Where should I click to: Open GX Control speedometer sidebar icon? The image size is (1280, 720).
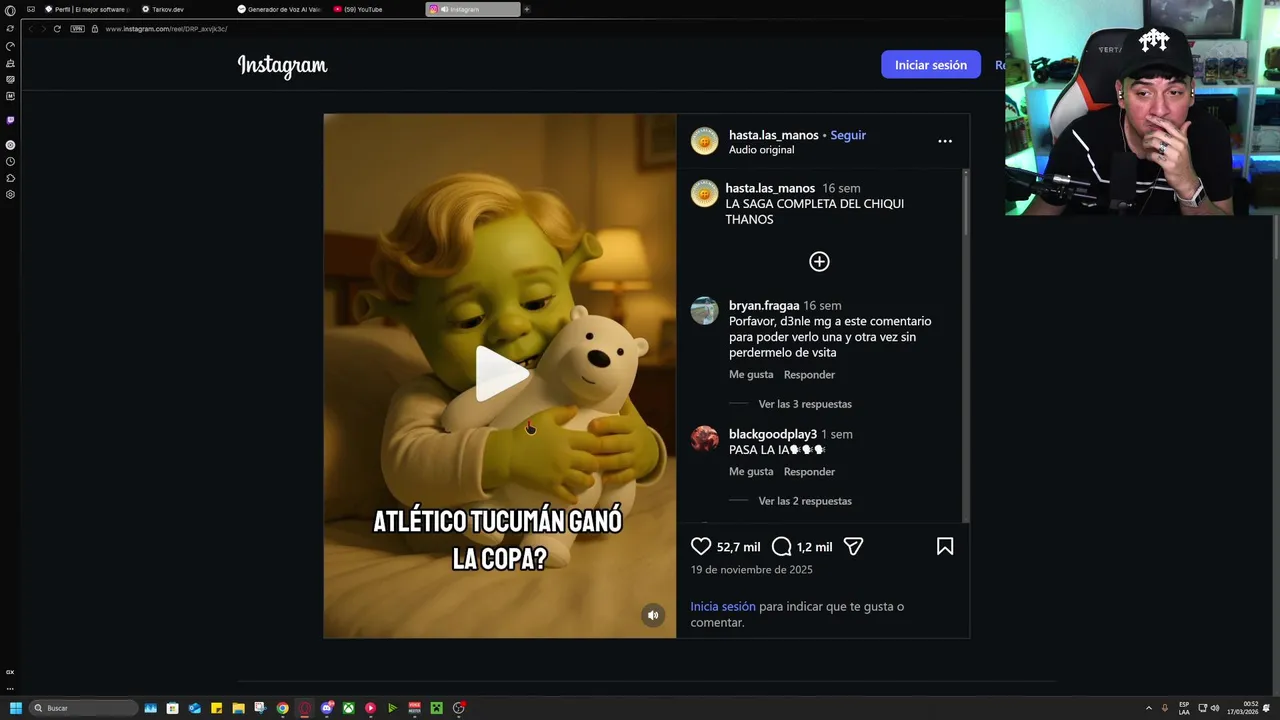click(10, 46)
